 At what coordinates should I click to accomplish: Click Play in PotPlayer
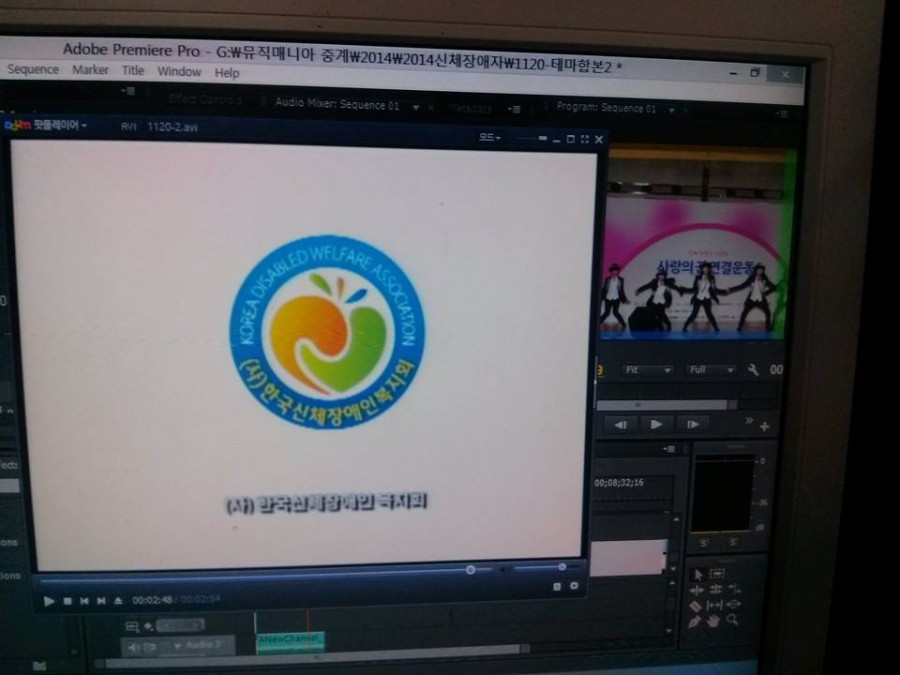pyautogui.click(x=49, y=601)
